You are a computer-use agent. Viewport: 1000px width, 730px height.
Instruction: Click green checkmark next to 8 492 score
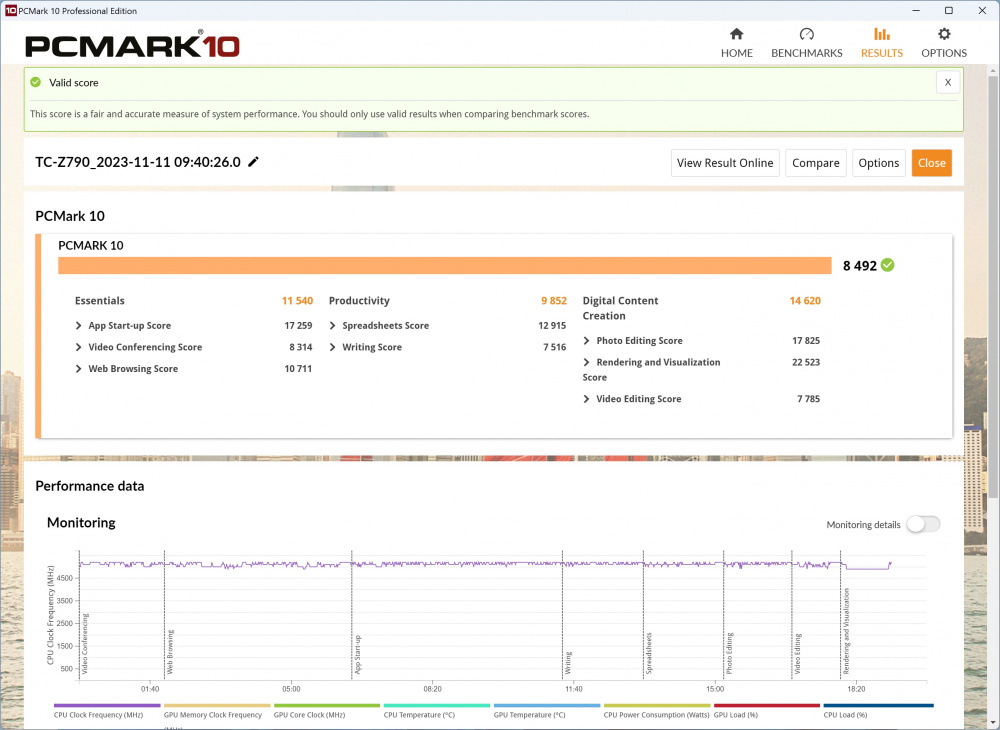click(887, 265)
